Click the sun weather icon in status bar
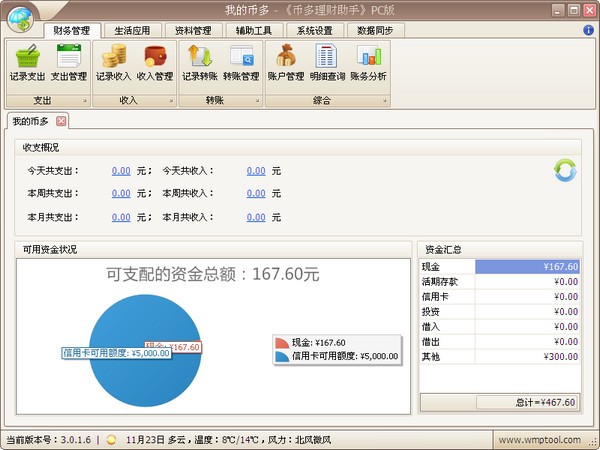The image size is (600, 450). click(111, 440)
